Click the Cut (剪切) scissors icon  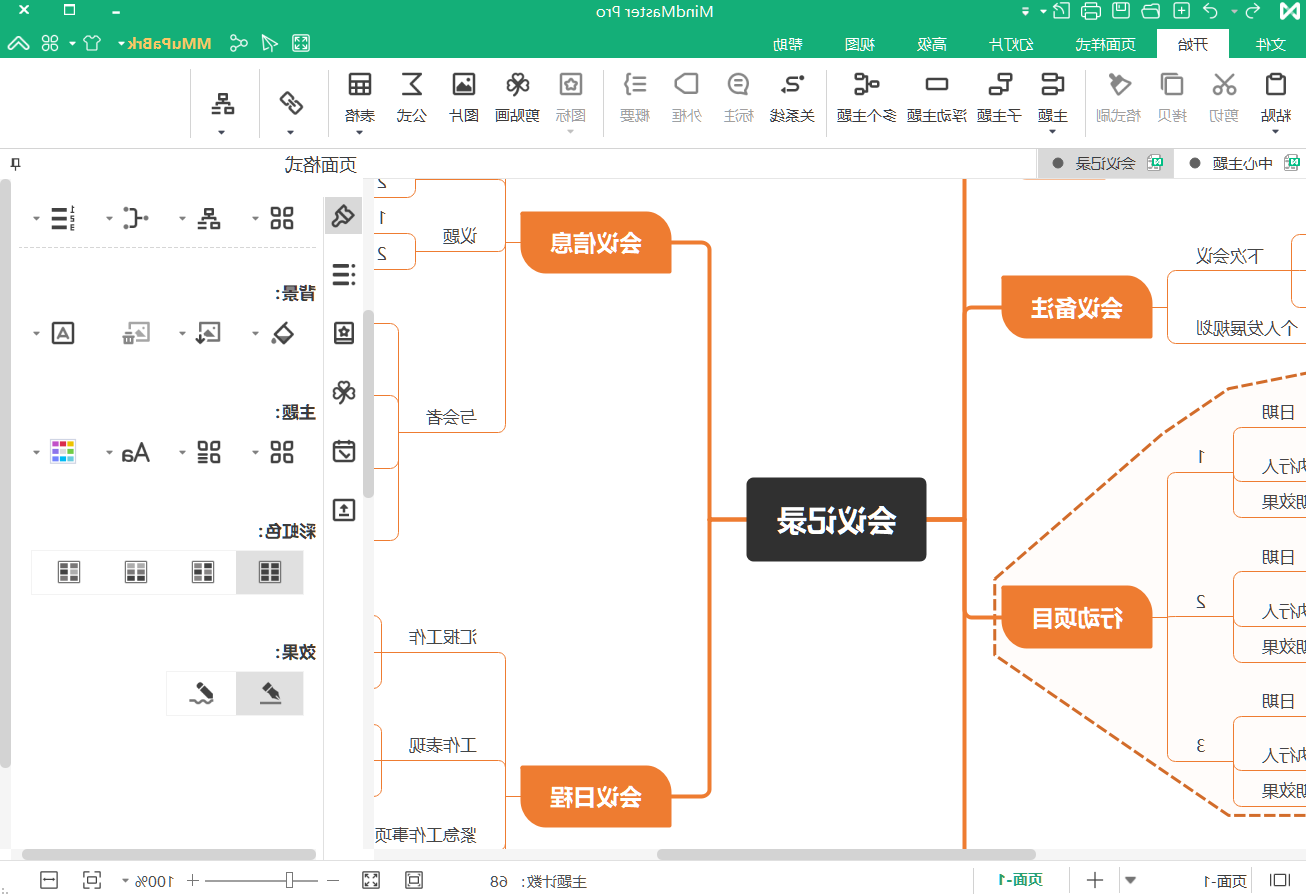click(x=1224, y=85)
